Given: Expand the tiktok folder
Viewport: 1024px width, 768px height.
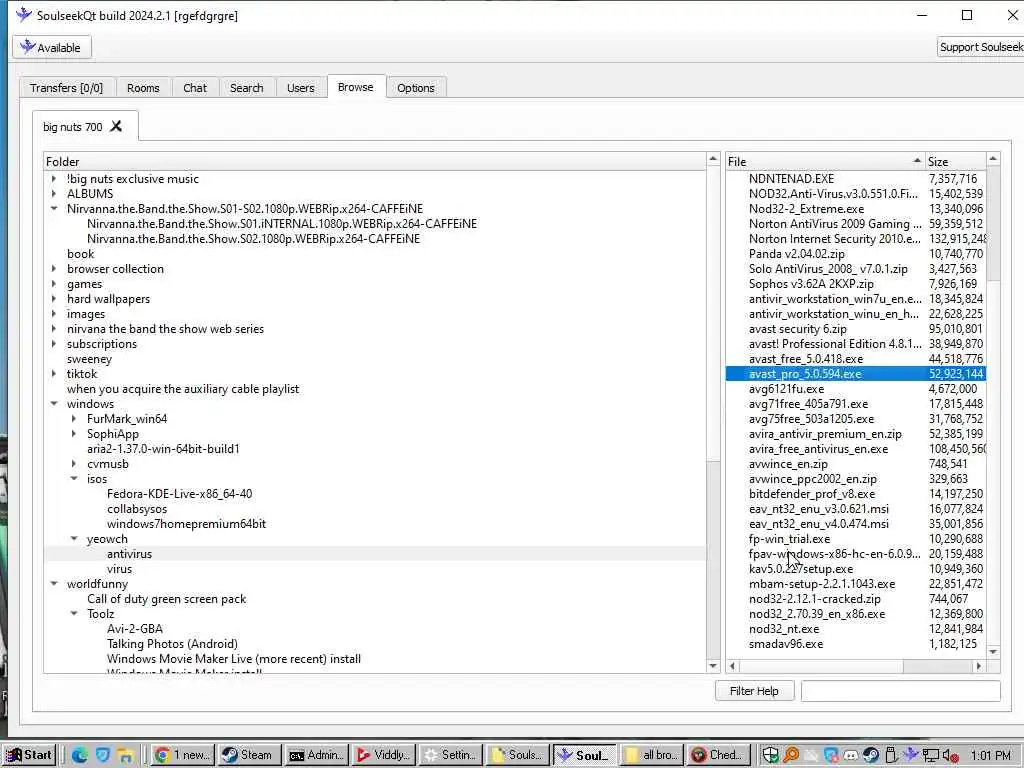Looking at the screenshot, I should pos(54,374).
